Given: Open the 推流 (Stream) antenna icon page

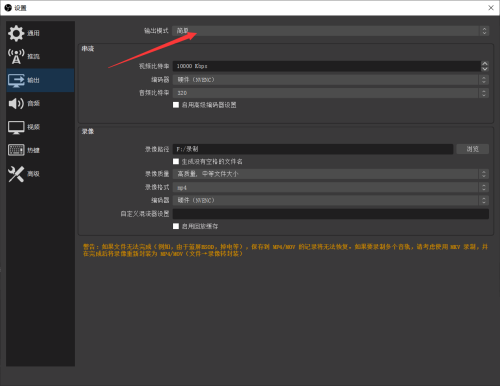Looking at the screenshot, I should (16, 56).
